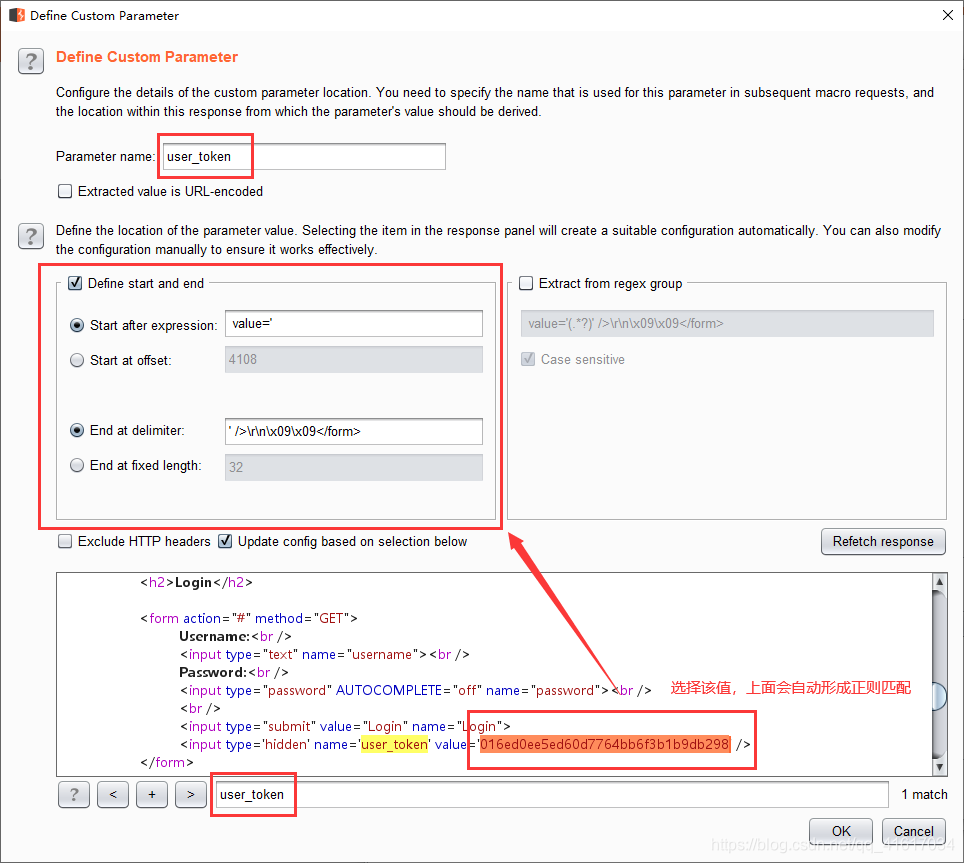Click the Username: label in response

215,636
